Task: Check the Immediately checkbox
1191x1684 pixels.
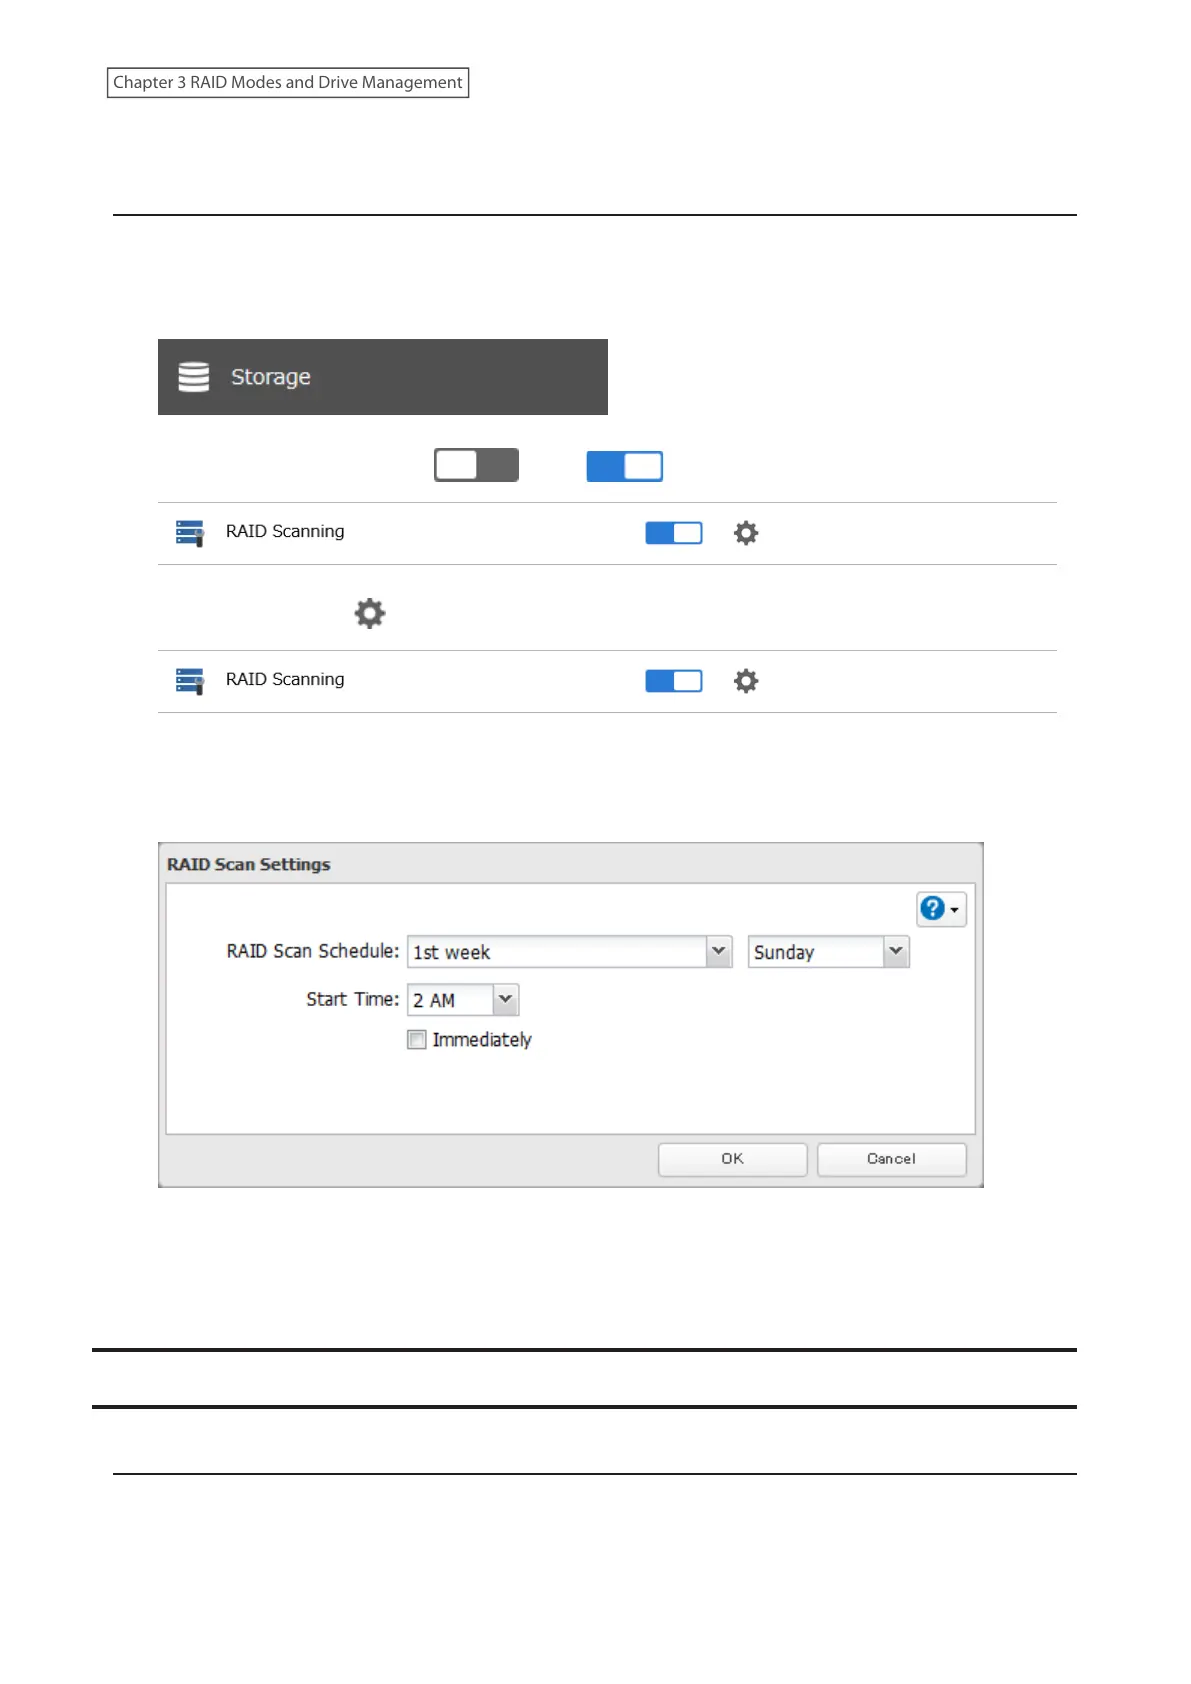Action: click(x=417, y=1040)
